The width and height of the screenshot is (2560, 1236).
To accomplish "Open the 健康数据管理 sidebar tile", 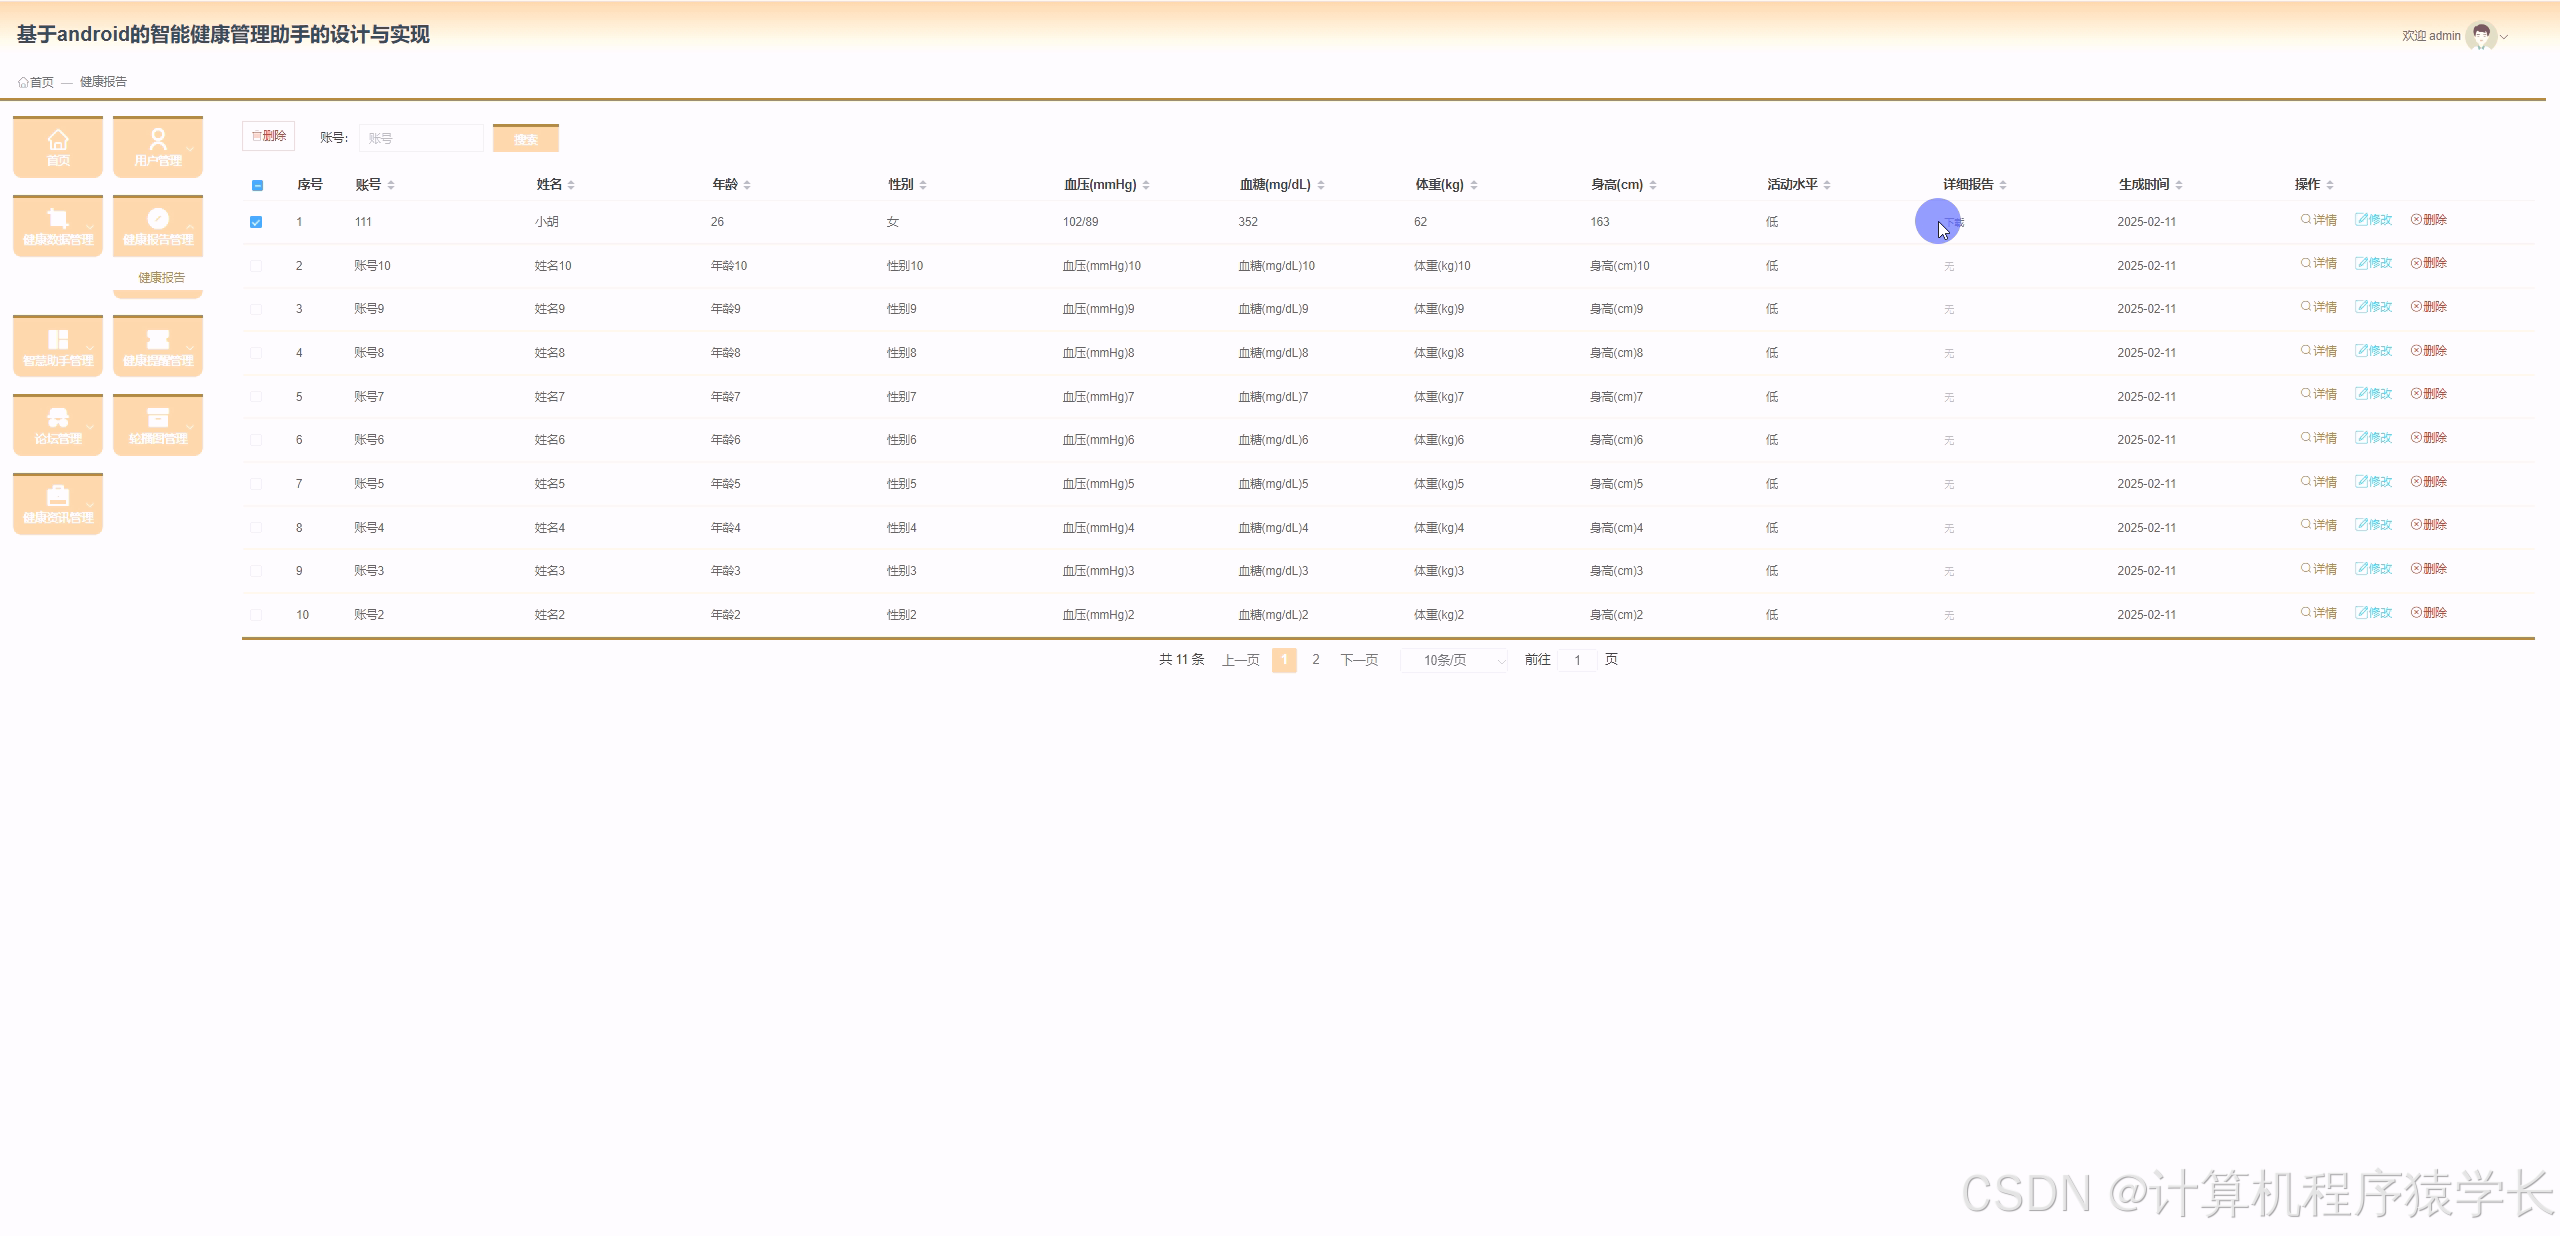I will point(58,226).
